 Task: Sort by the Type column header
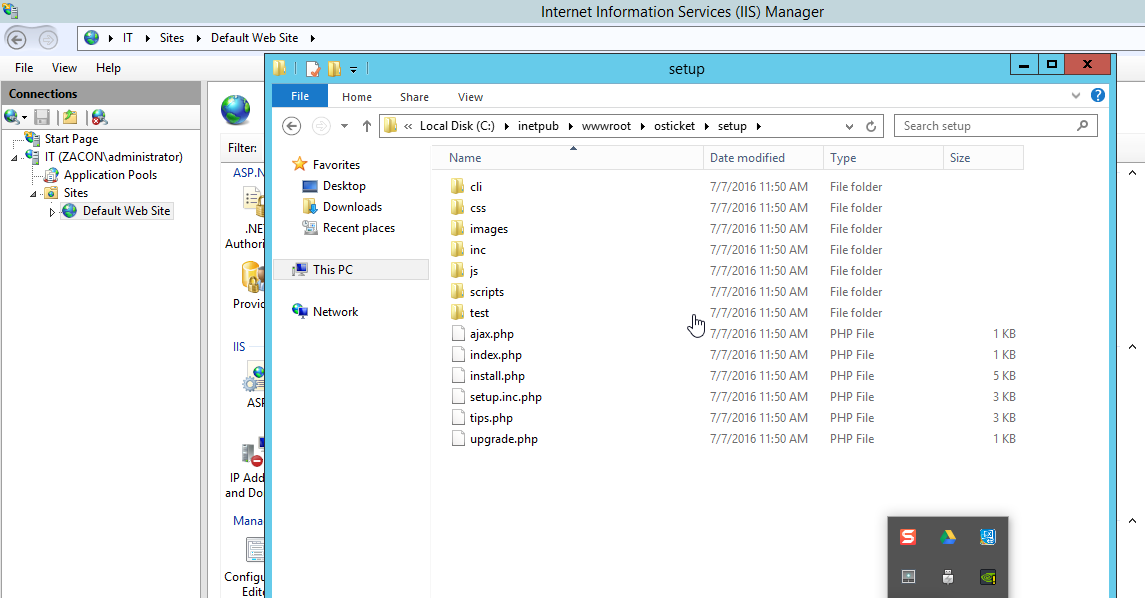[884, 158]
